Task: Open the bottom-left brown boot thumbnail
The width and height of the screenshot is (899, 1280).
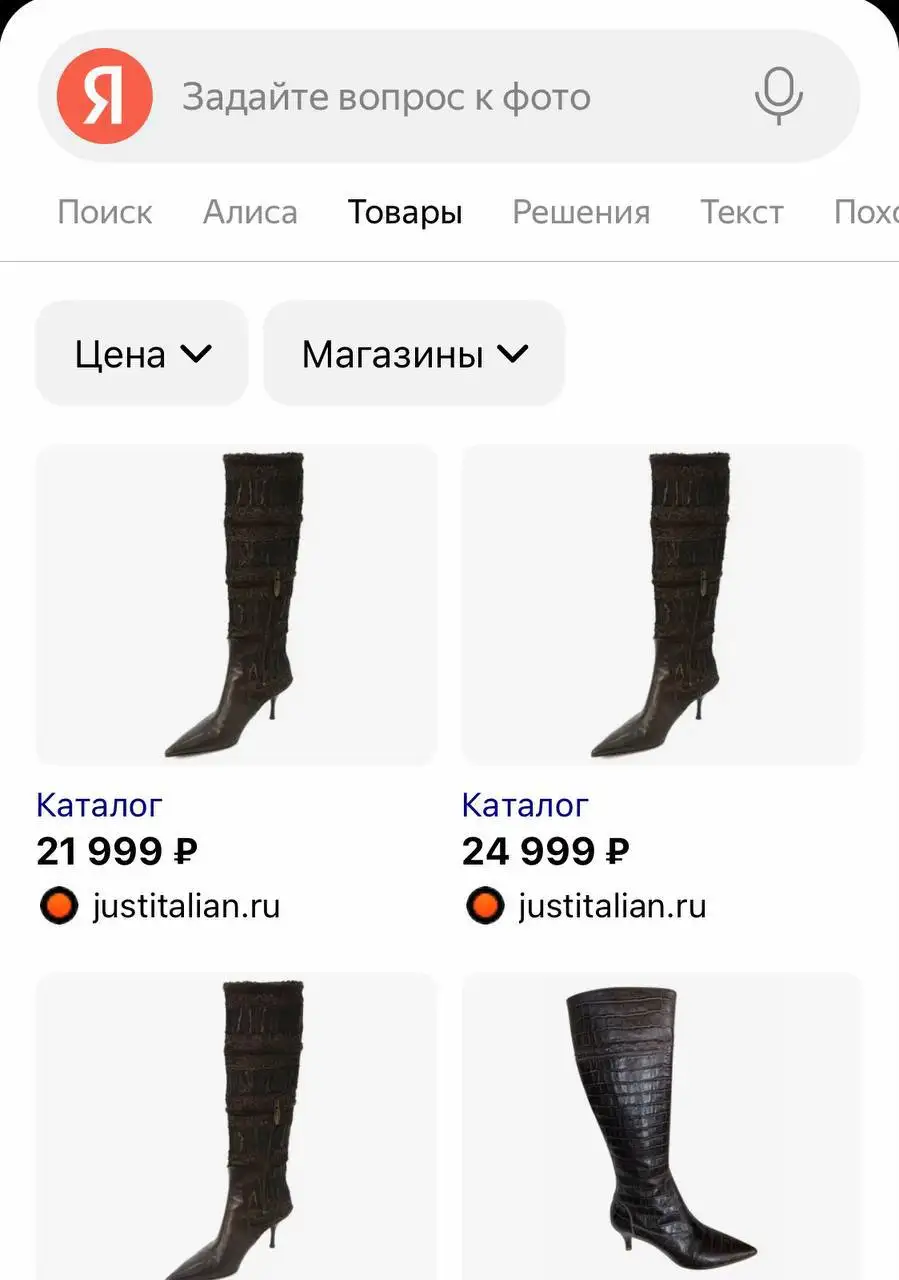Action: click(237, 1126)
